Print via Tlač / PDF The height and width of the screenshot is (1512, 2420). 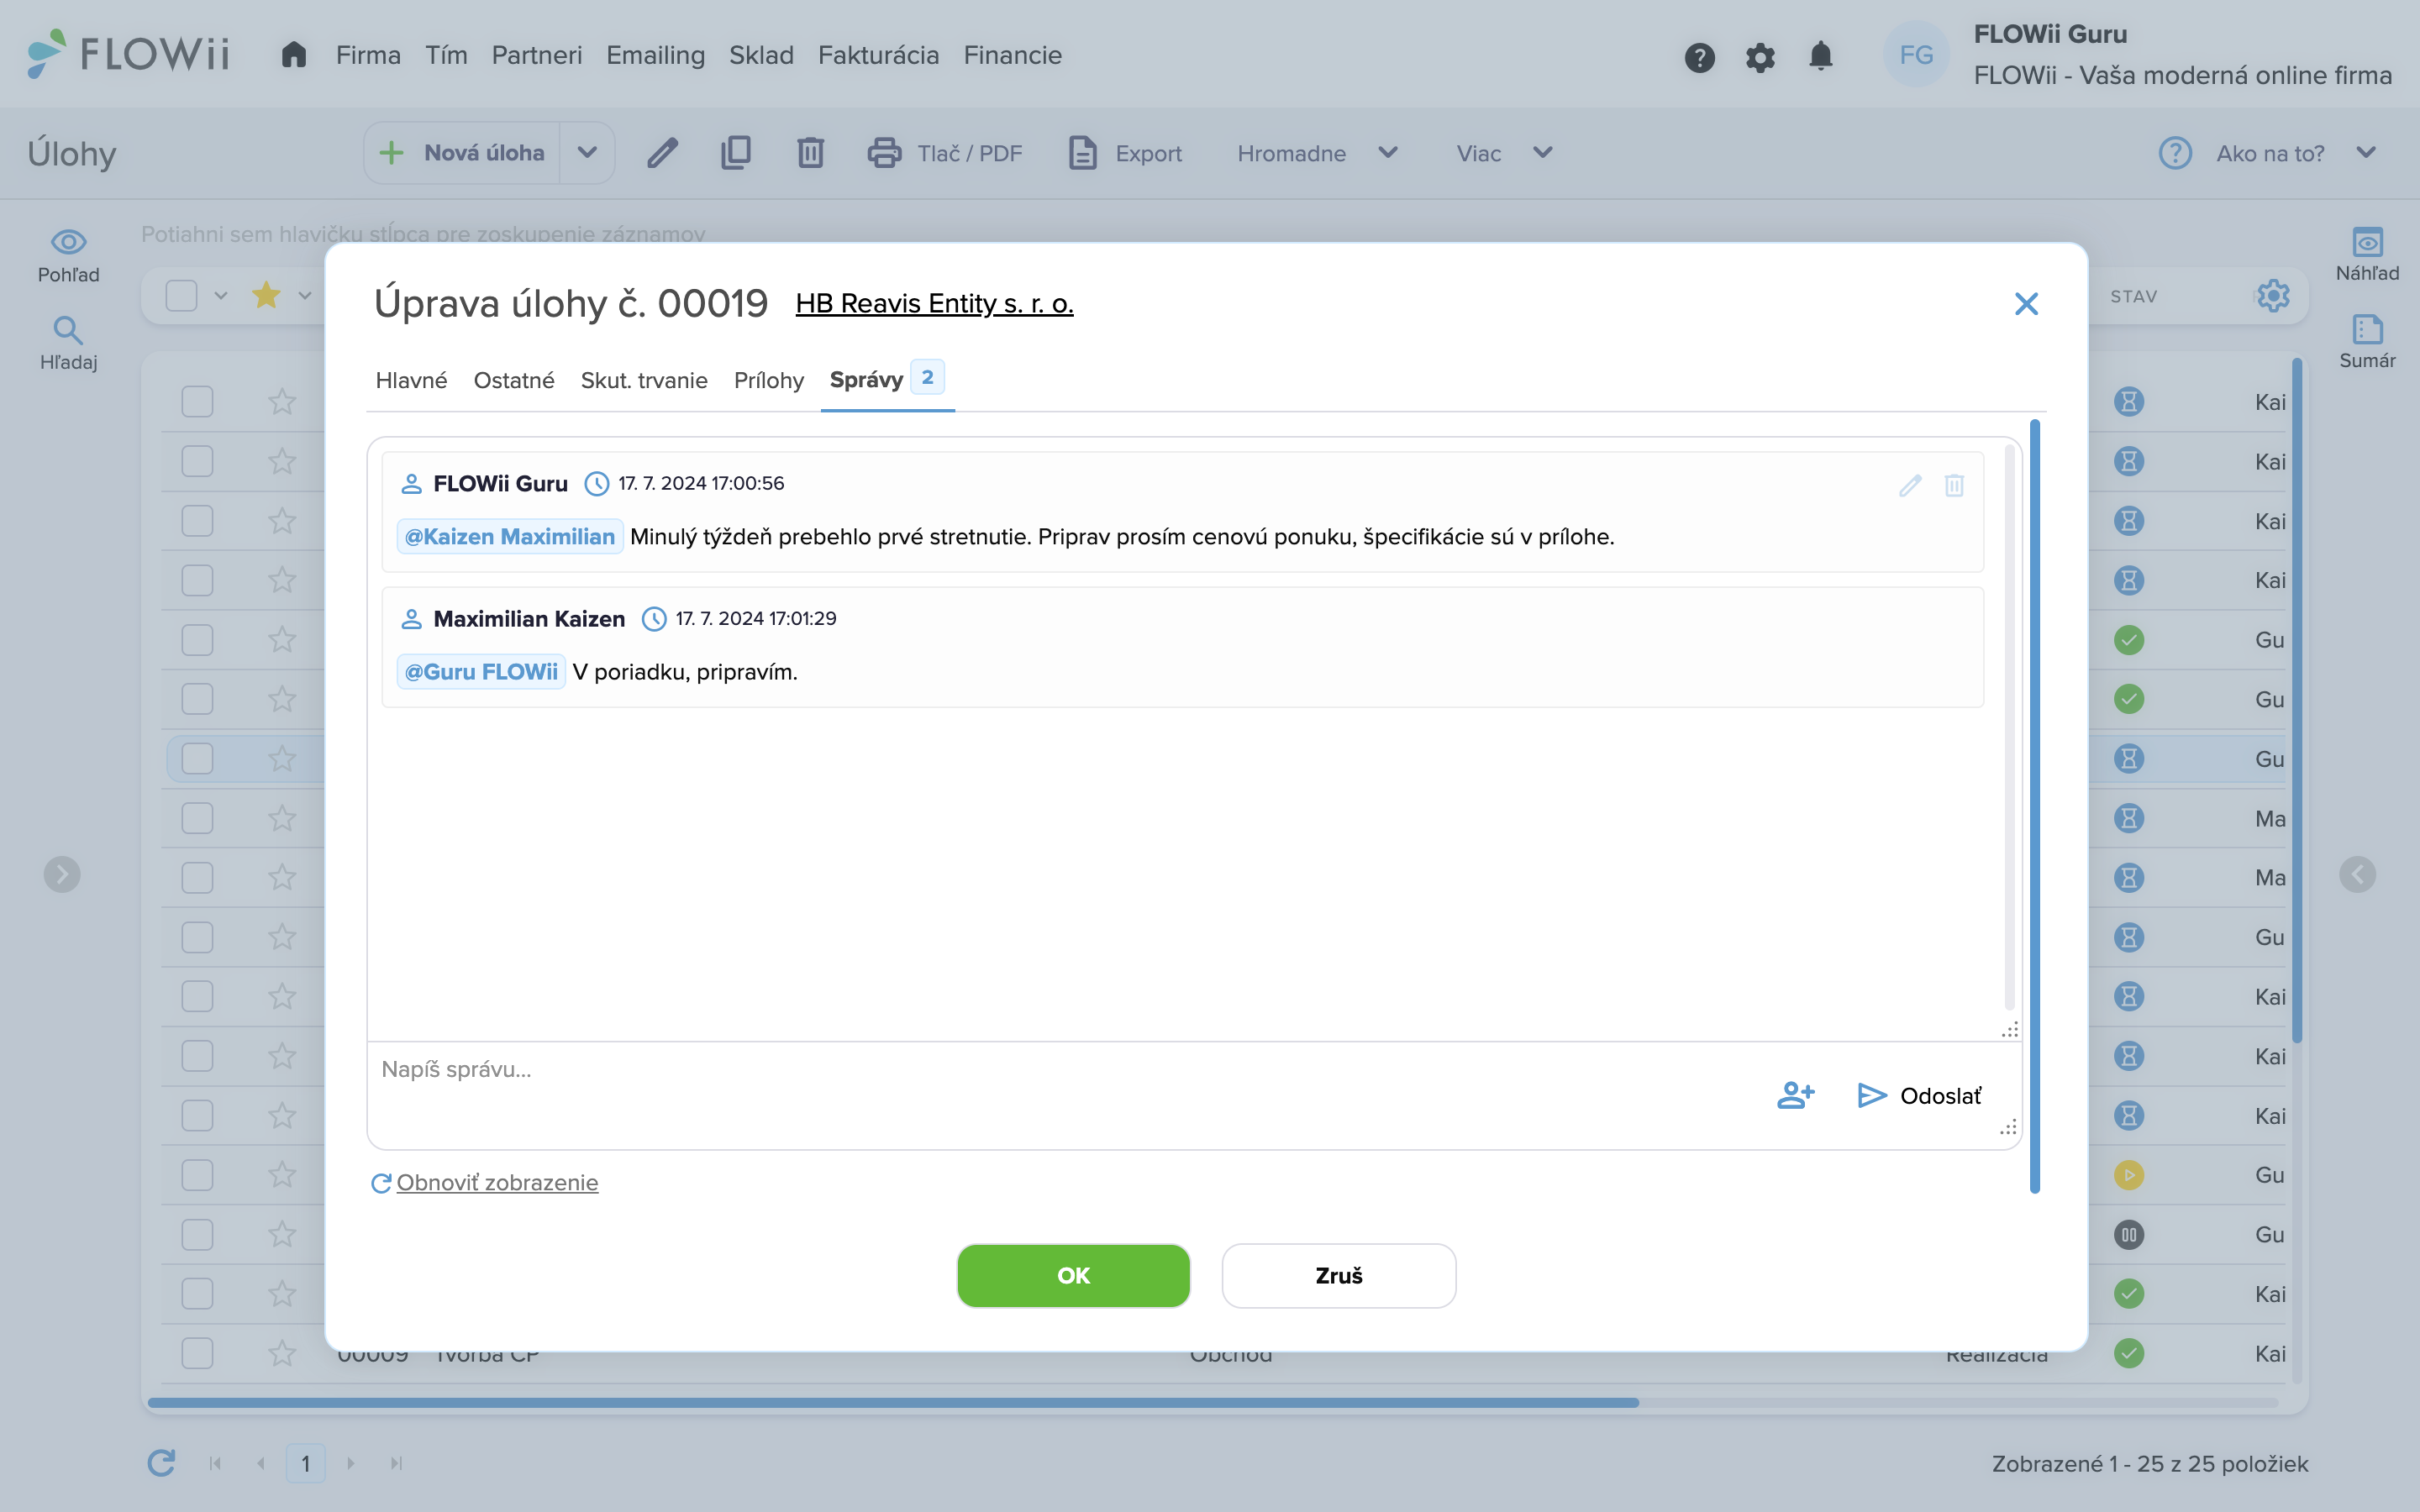[x=944, y=153]
